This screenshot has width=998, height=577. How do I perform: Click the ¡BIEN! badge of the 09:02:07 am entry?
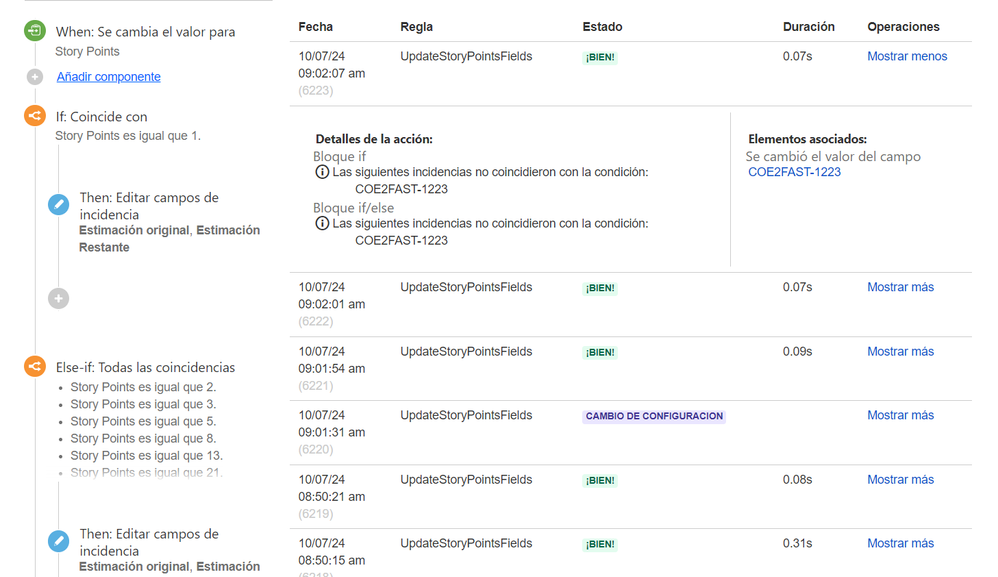coord(600,57)
